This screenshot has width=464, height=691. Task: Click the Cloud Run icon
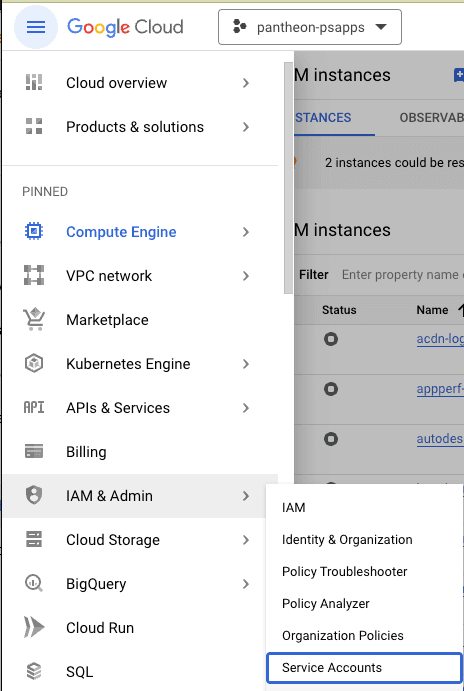[x=34, y=628]
